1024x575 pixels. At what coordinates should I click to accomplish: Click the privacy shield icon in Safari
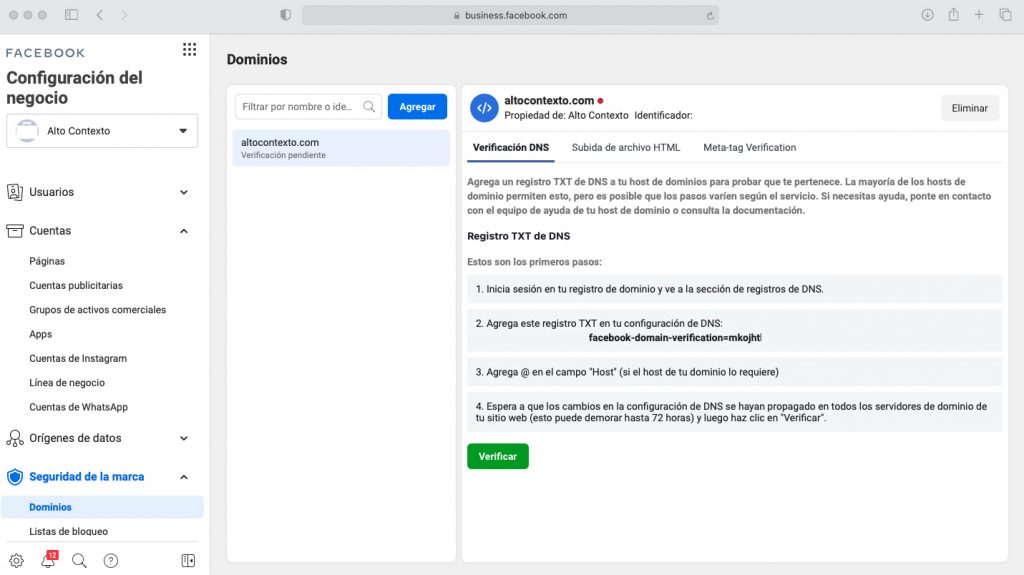[285, 15]
